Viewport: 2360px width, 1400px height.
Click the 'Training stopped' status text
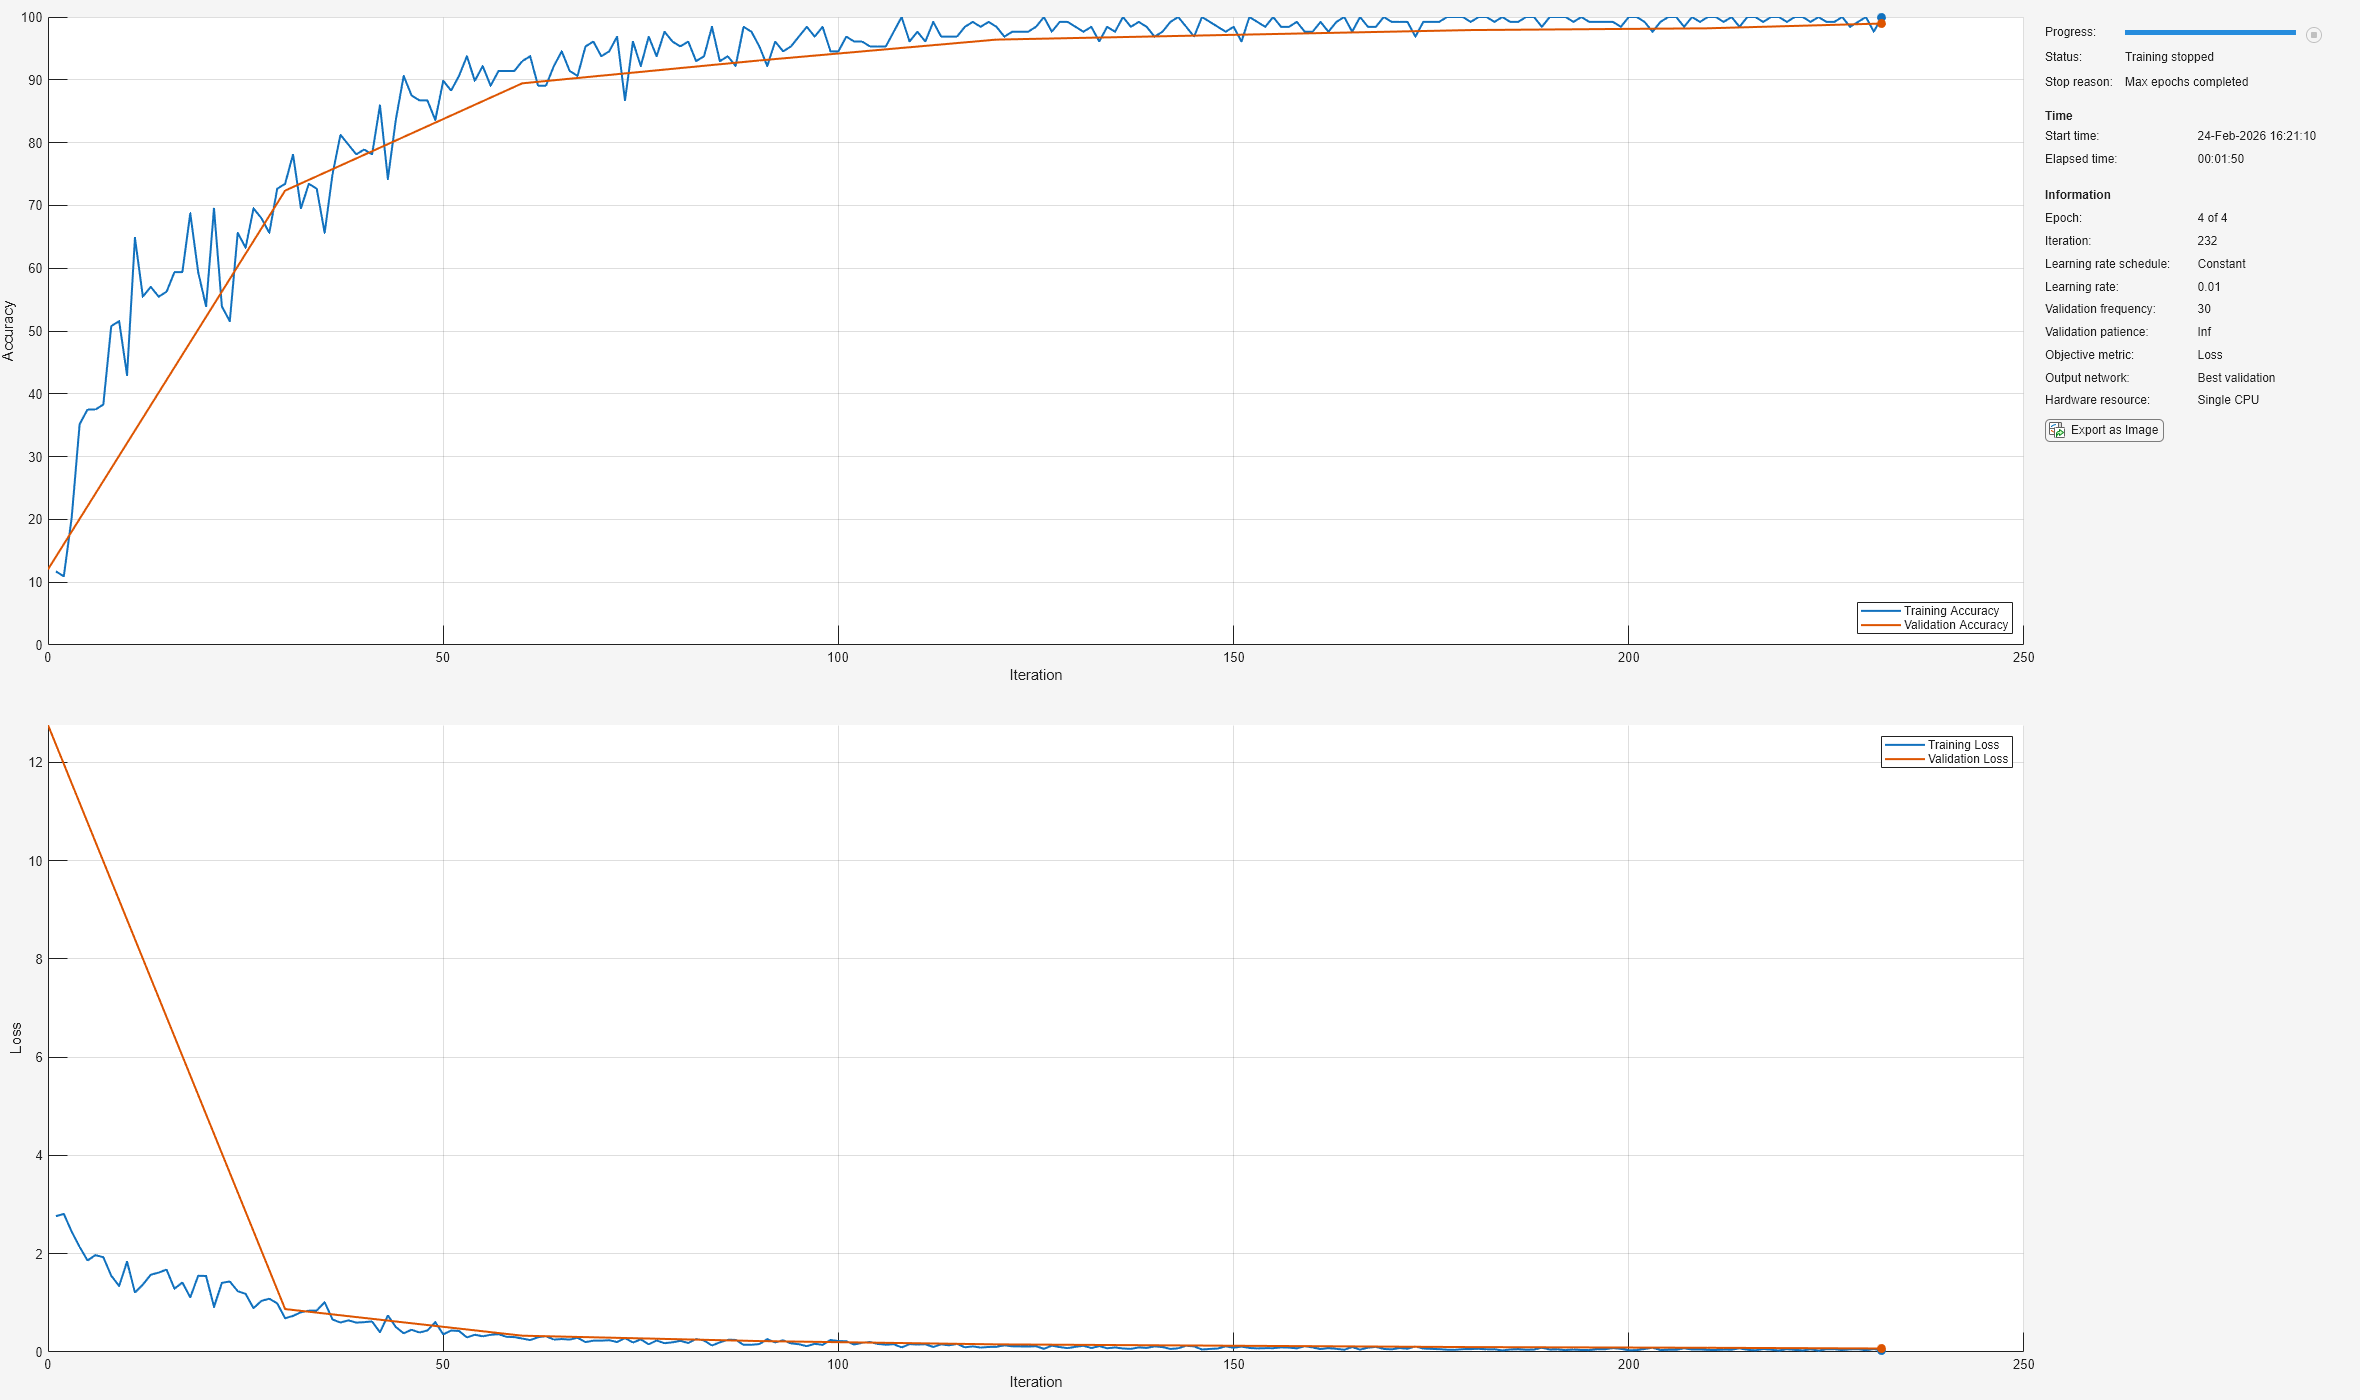click(2168, 57)
